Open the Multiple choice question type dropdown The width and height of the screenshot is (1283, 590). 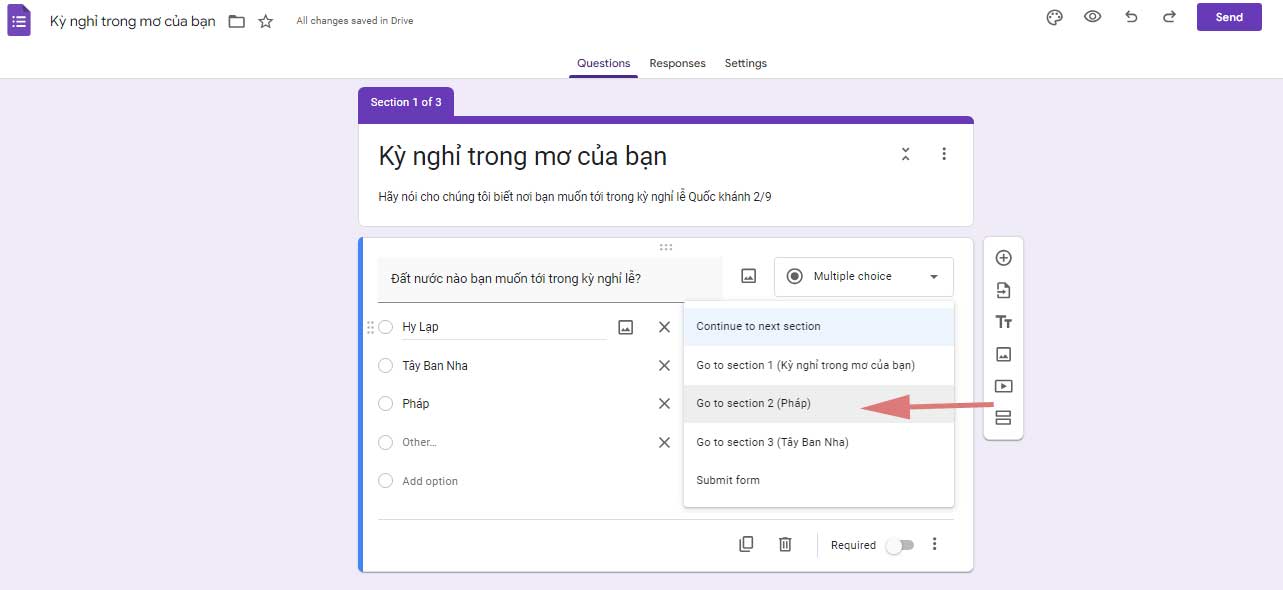tap(863, 276)
